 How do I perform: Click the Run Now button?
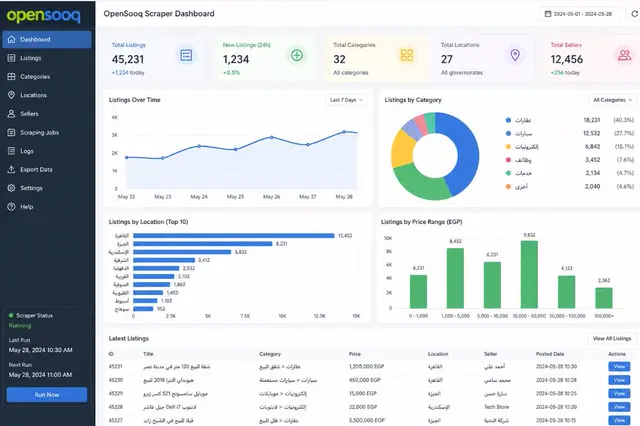(x=47, y=395)
